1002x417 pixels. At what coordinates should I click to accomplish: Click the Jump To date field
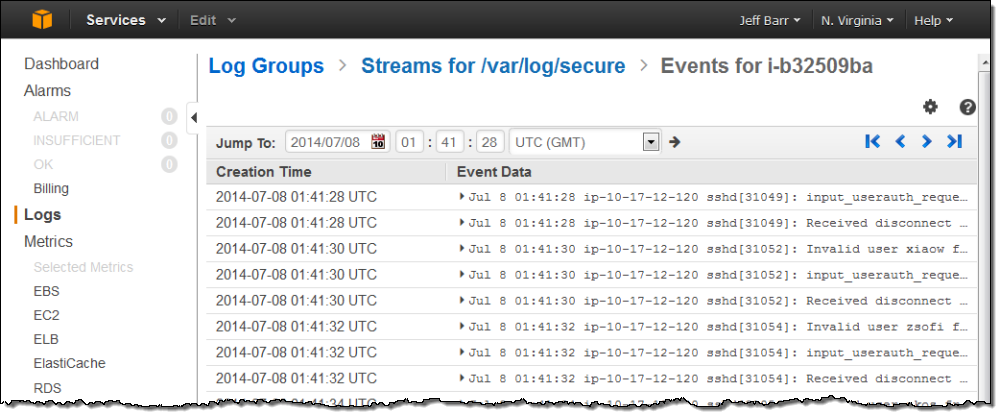click(328, 142)
